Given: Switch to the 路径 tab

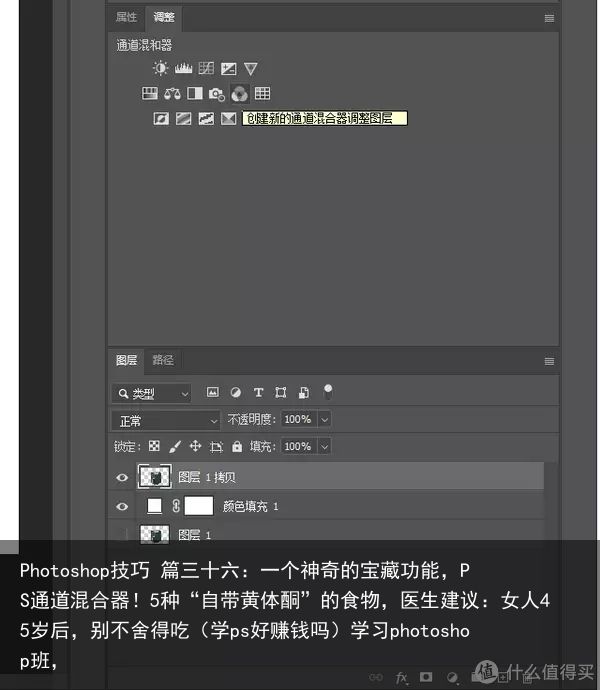Looking at the screenshot, I should [162, 360].
